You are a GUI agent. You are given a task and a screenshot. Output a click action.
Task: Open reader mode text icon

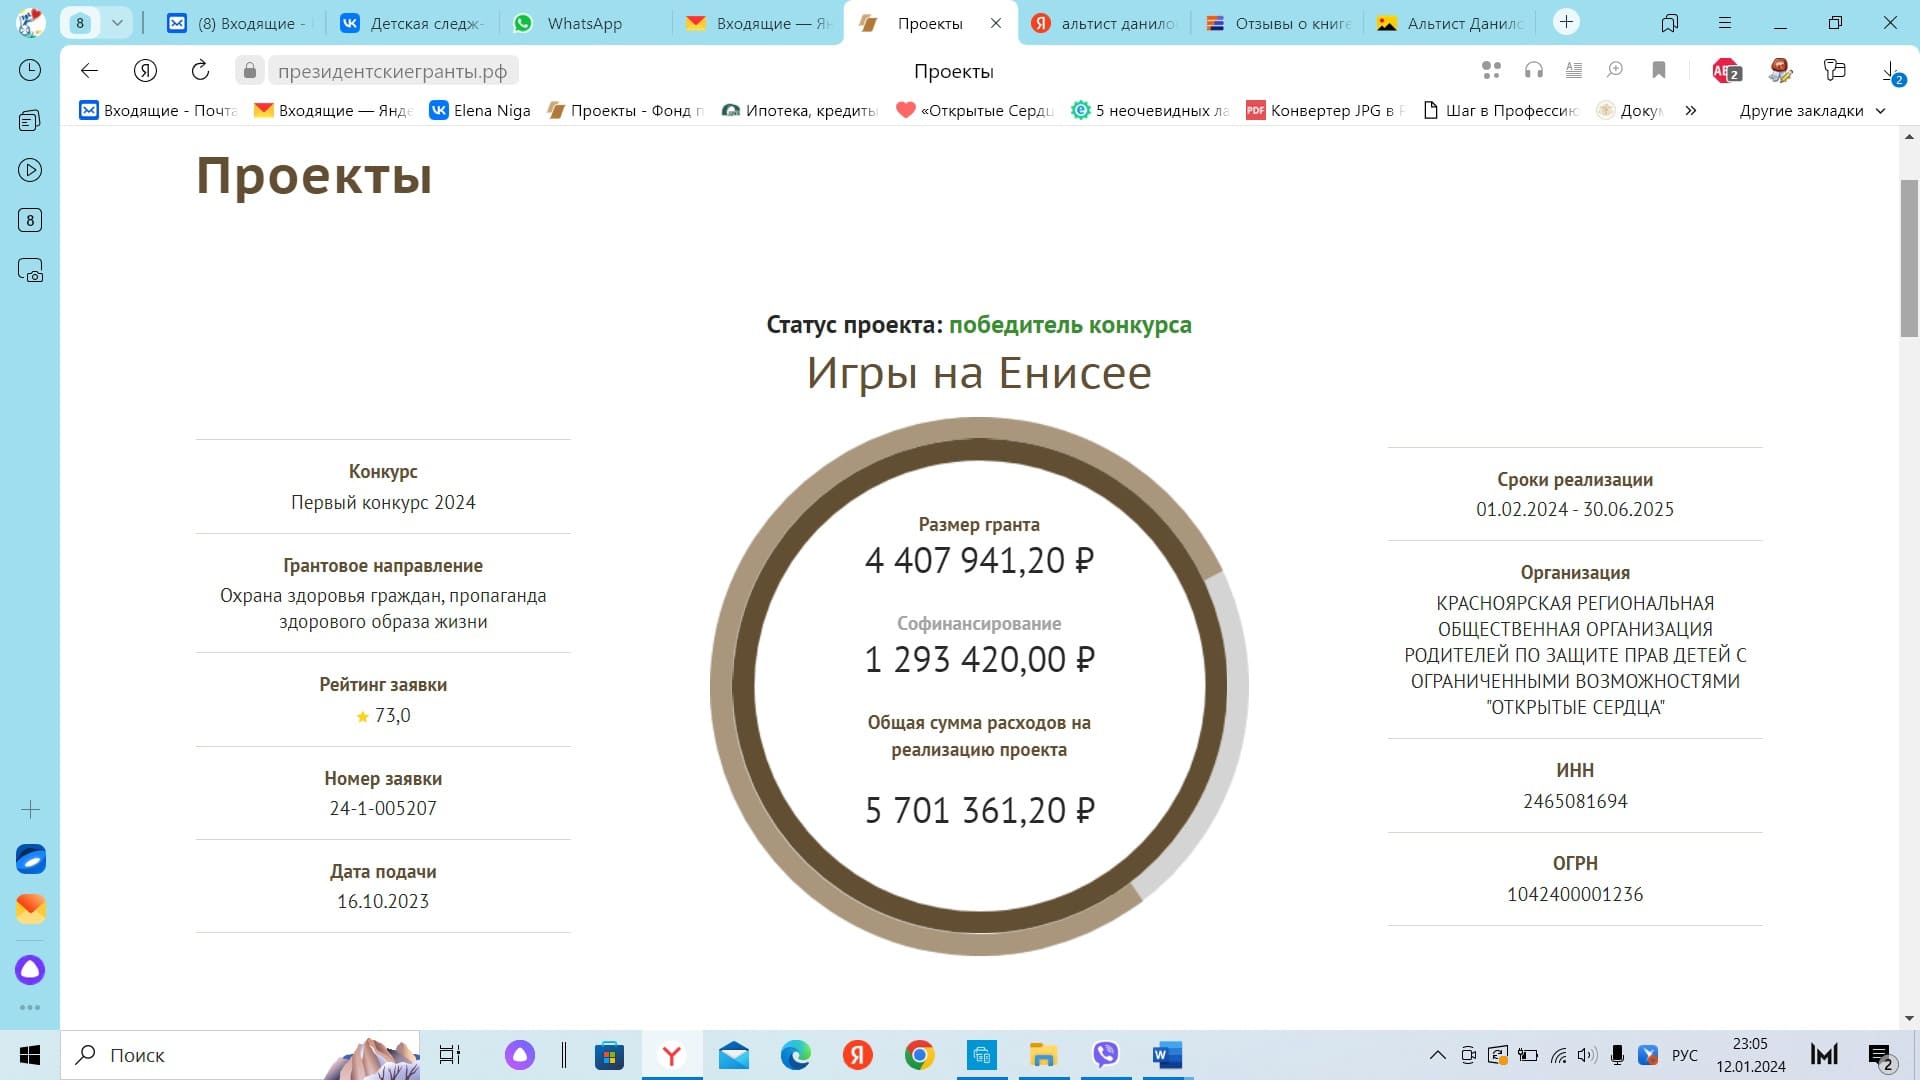coord(1573,70)
